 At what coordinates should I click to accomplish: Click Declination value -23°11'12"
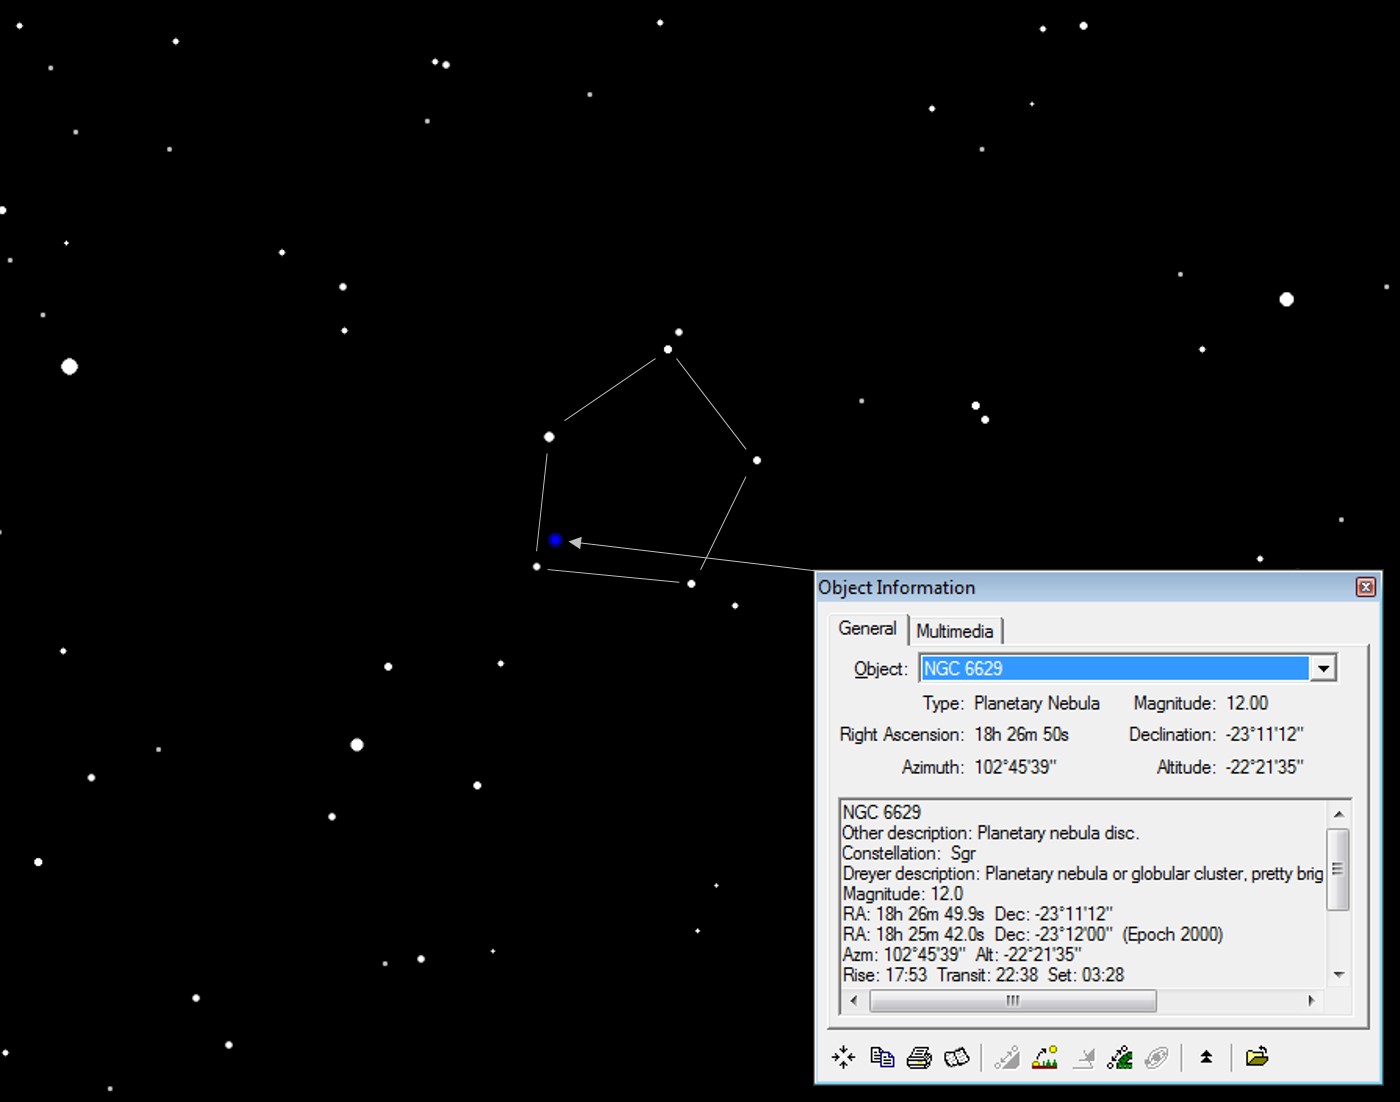[x=1264, y=734]
